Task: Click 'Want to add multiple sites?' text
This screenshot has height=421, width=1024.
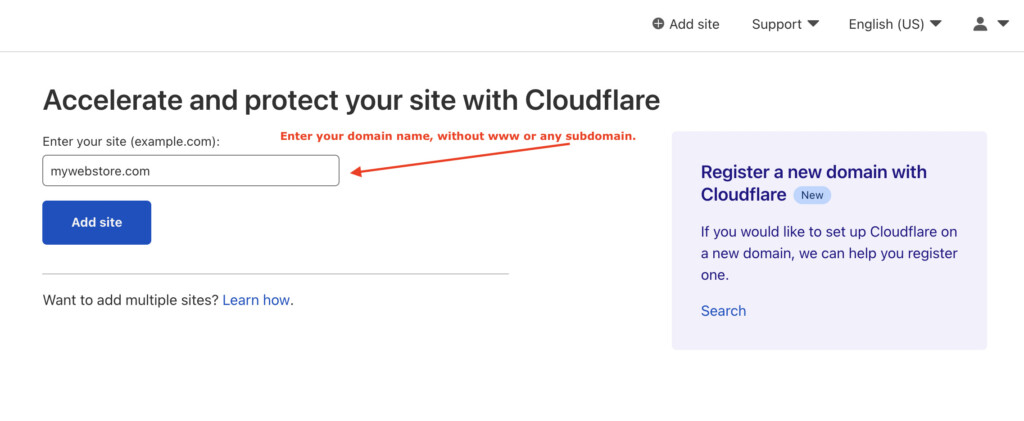Action: (x=130, y=300)
